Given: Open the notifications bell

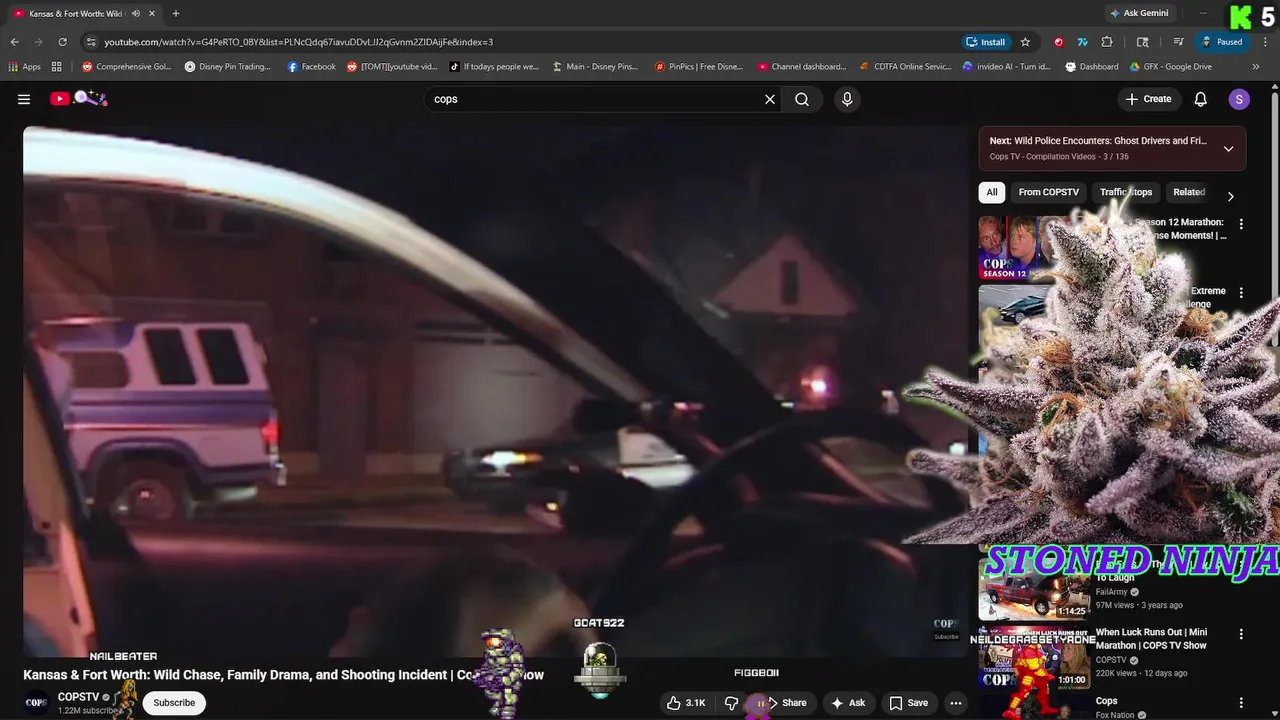Looking at the screenshot, I should 1201,99.
